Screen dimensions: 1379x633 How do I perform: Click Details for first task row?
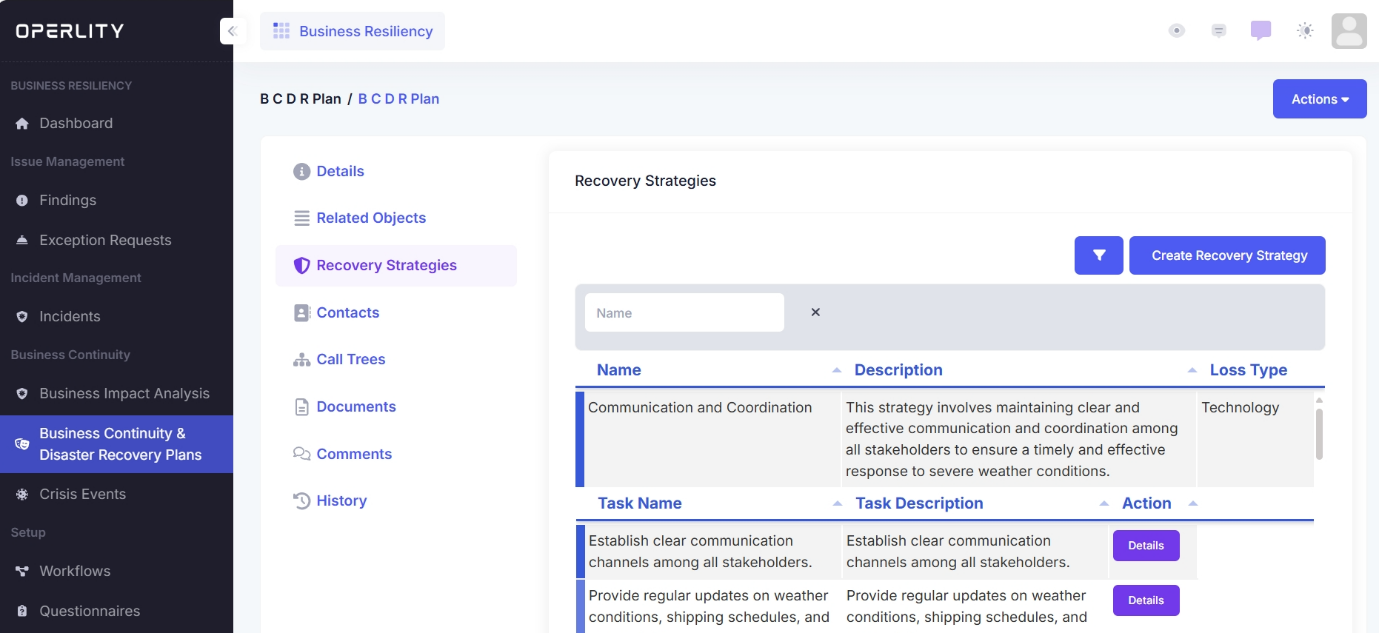click(1145, 546)
